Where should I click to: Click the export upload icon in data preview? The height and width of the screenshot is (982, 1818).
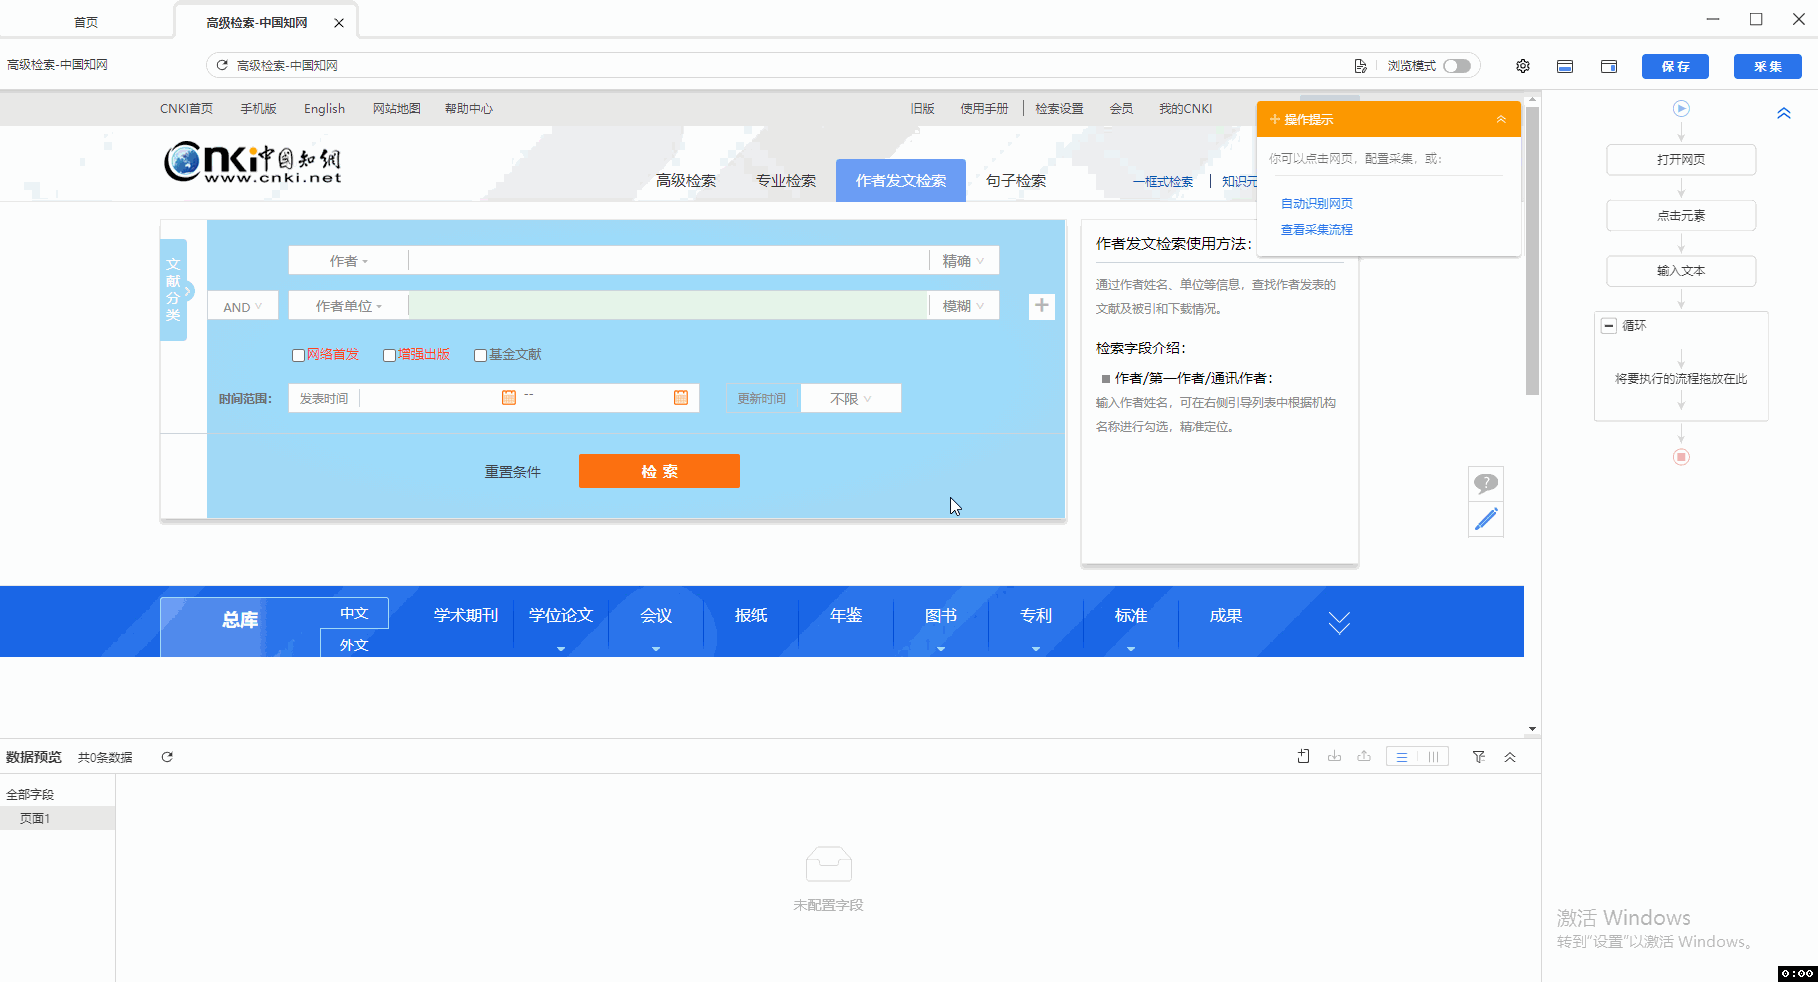(1364, 757)
